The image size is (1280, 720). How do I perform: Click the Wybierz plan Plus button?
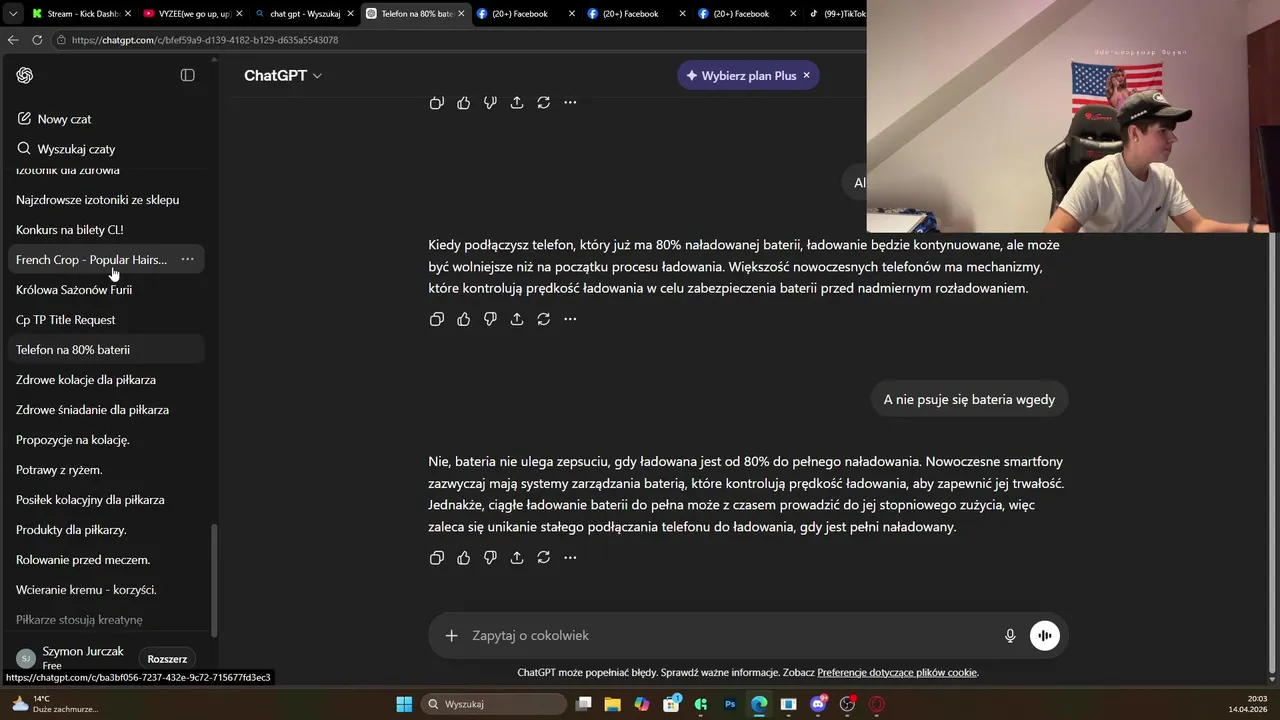coord(741,75)
